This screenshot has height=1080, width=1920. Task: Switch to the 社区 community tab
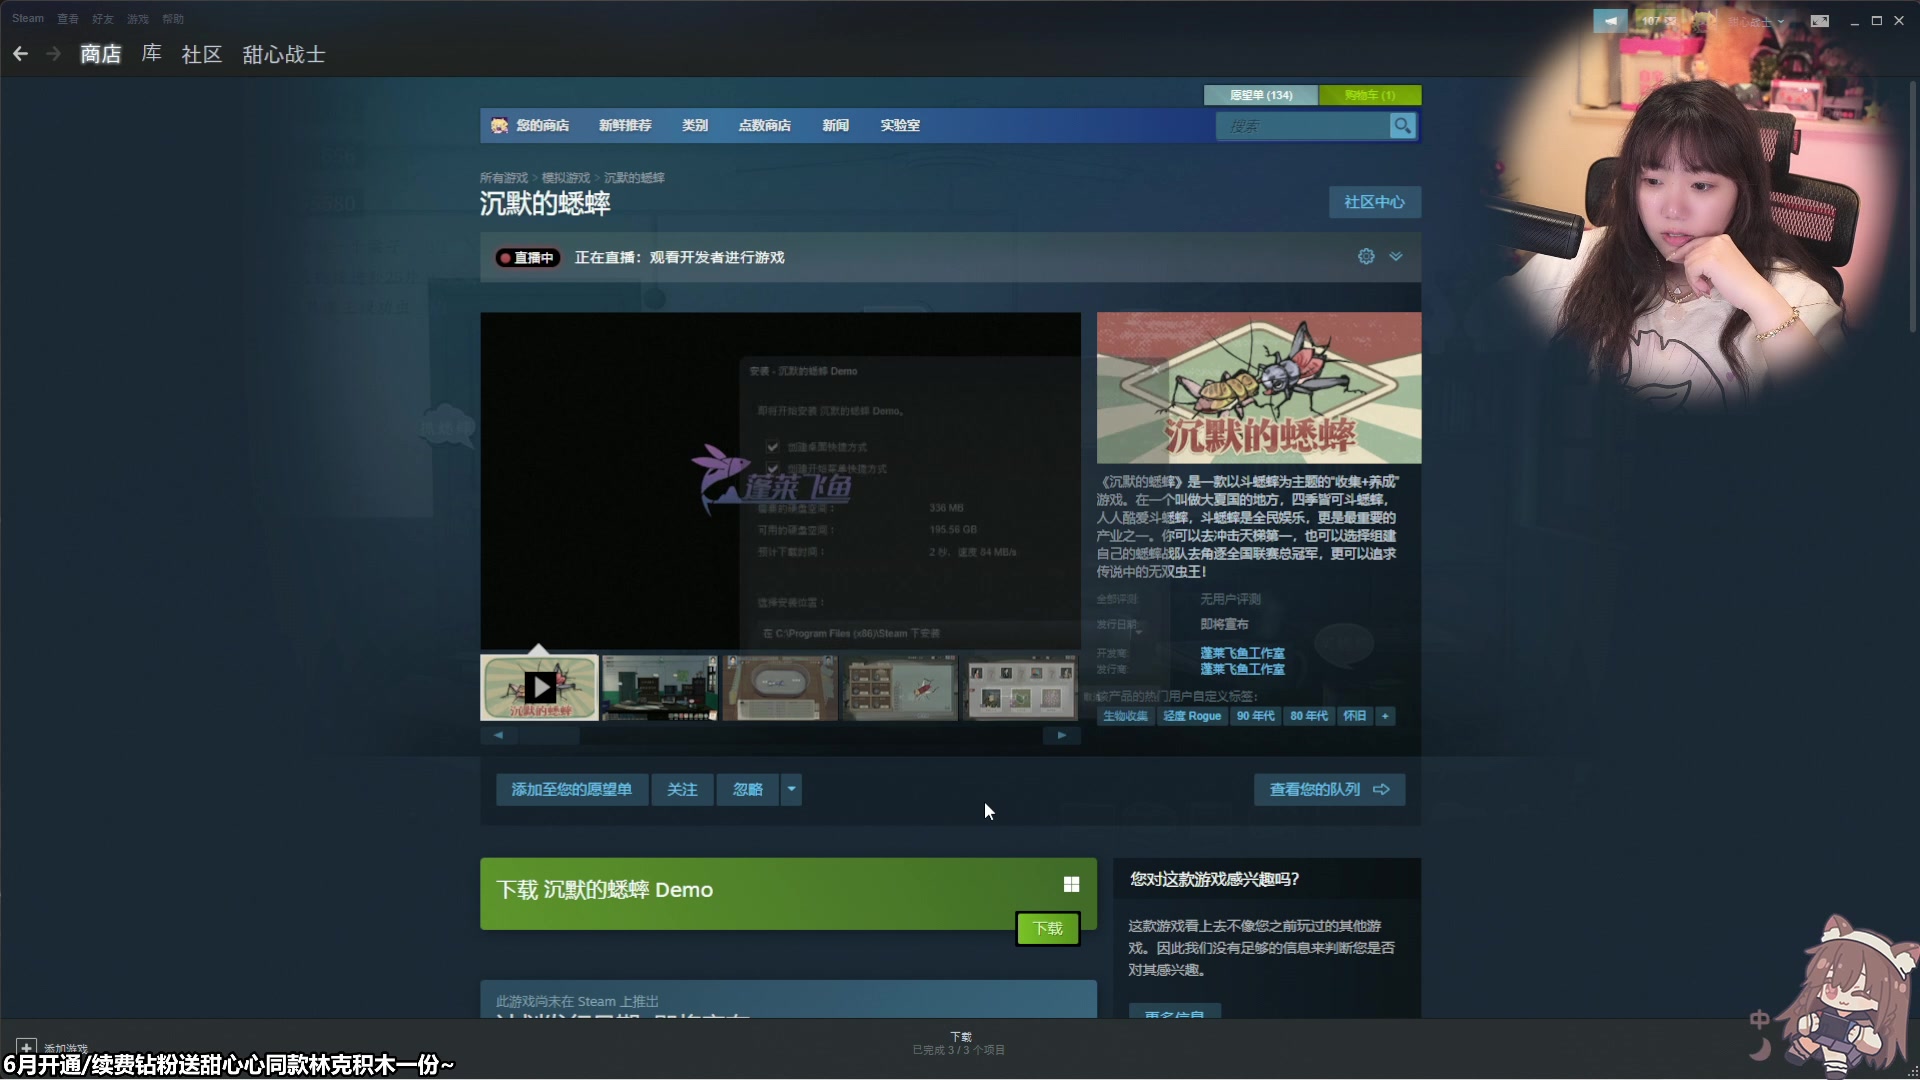coord(201,54)
